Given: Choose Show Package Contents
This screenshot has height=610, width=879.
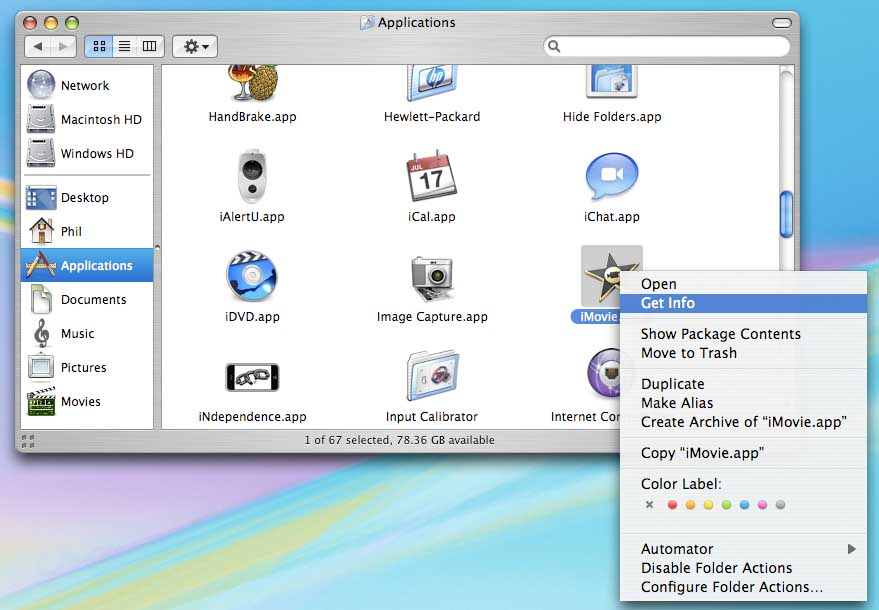Looking at the screenshot, I should pyautogui.click(x=743, y=334).
